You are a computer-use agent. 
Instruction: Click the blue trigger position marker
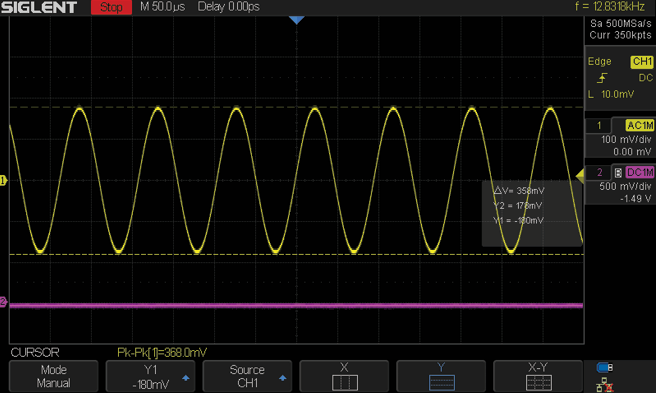(x=297, y=20)
